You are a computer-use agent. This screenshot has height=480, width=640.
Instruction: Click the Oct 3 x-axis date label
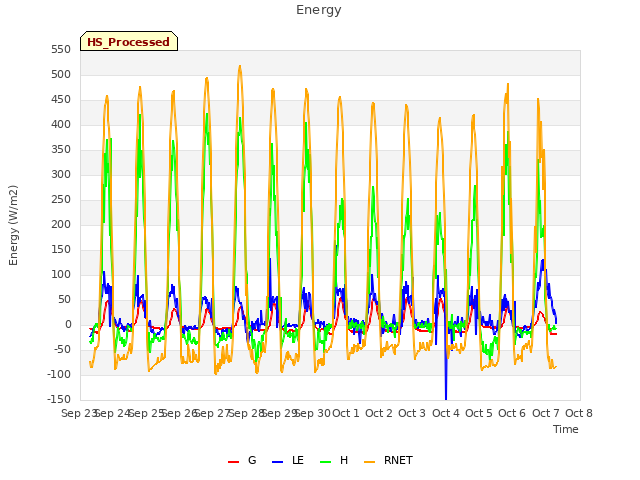[412, 413]
